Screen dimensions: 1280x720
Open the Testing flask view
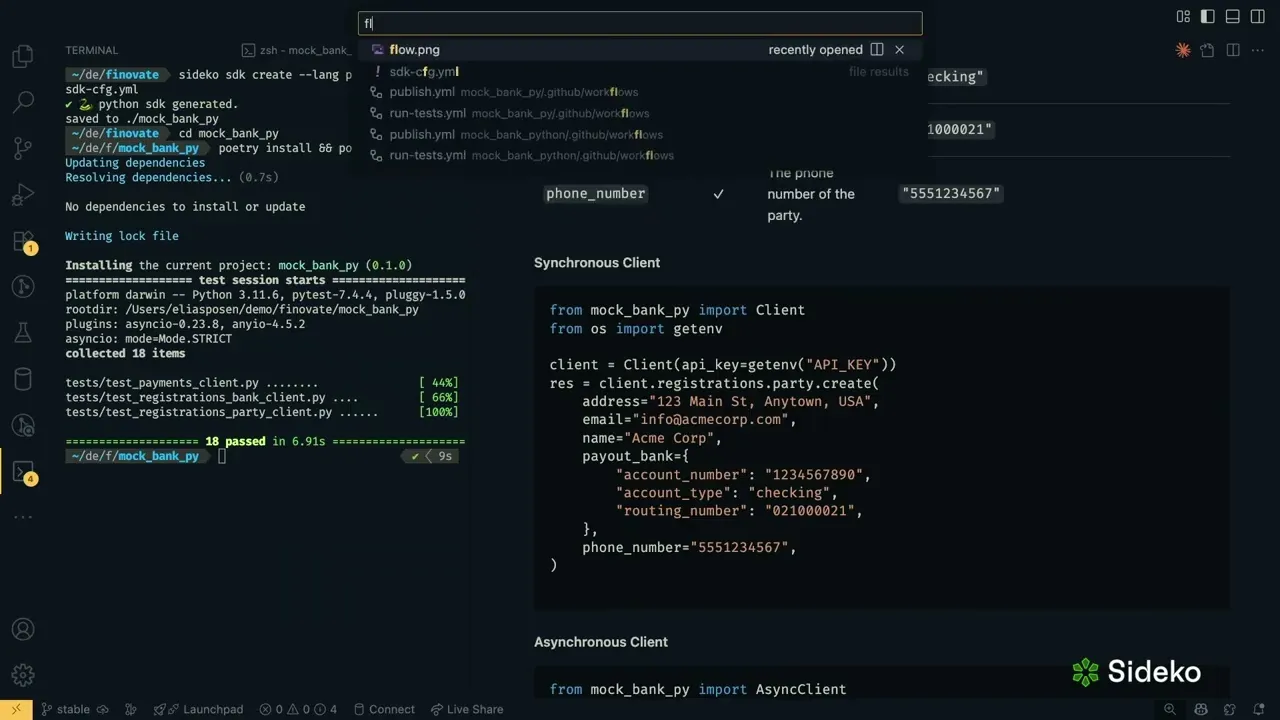point(22,333)
